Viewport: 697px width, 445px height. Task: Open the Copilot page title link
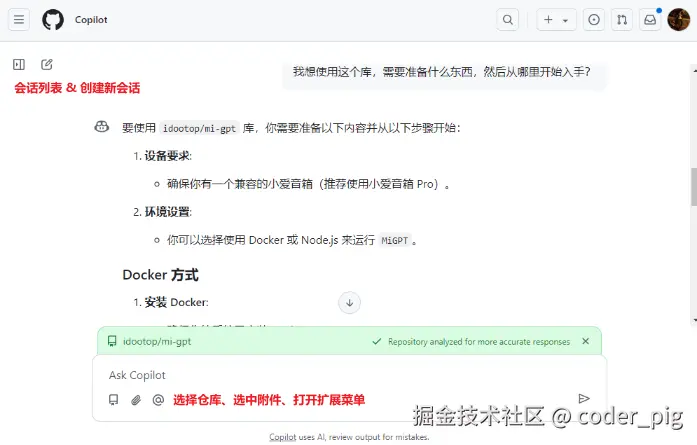click(x=91, y=20)
